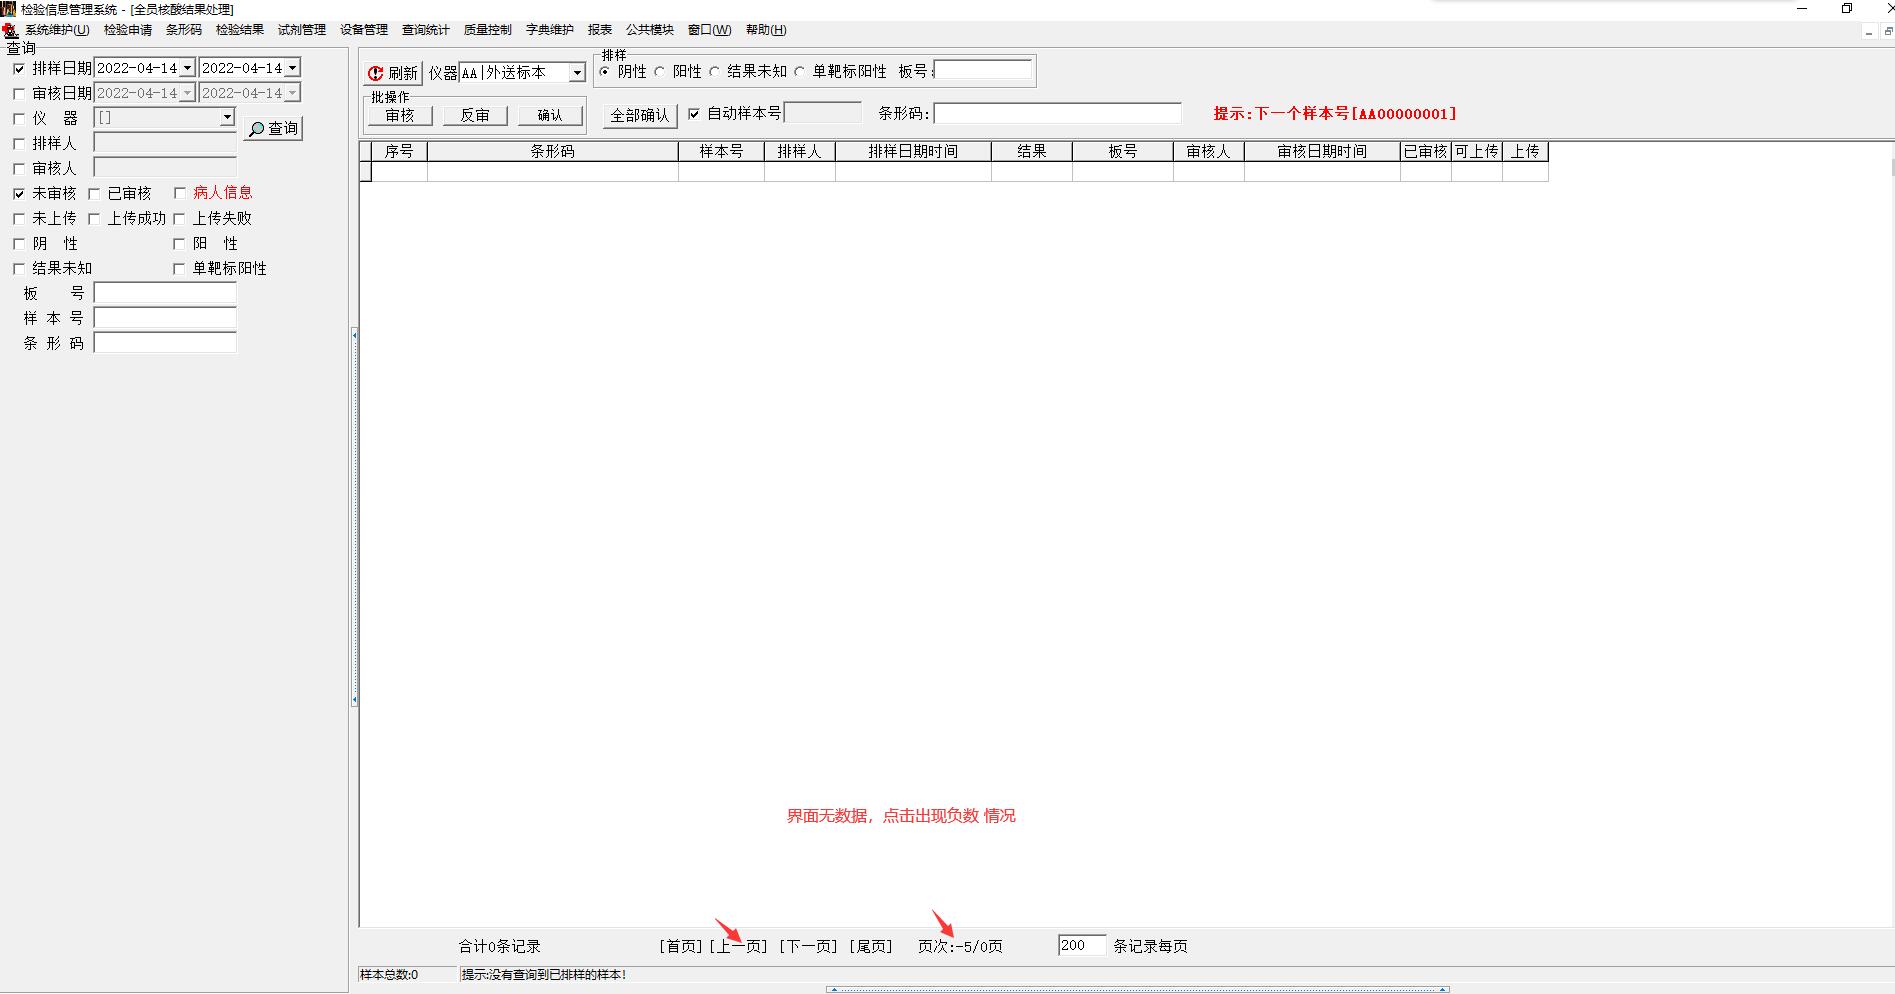Click the records-per-page field showing 200
This screenshot has height=994, width=1895.
pyautogui.click(x=1082, y=945)
